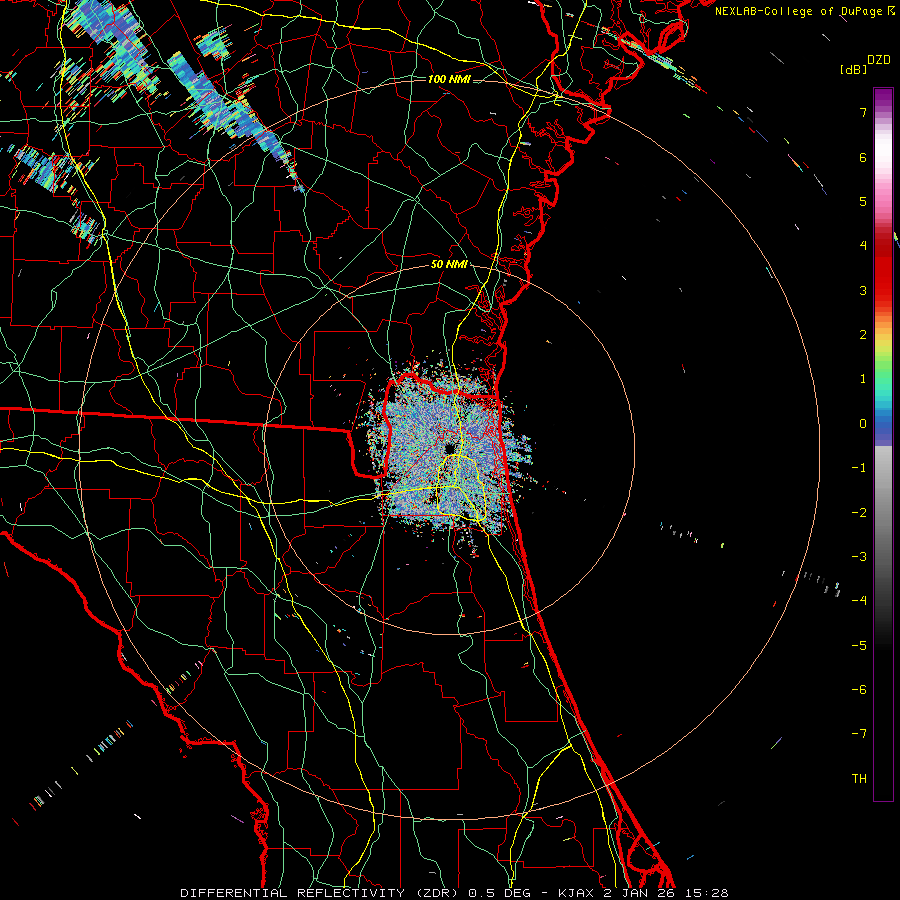Screen dimensions: 900x900
Task: Select the -1 dB tick label
Action: point(859,468)
